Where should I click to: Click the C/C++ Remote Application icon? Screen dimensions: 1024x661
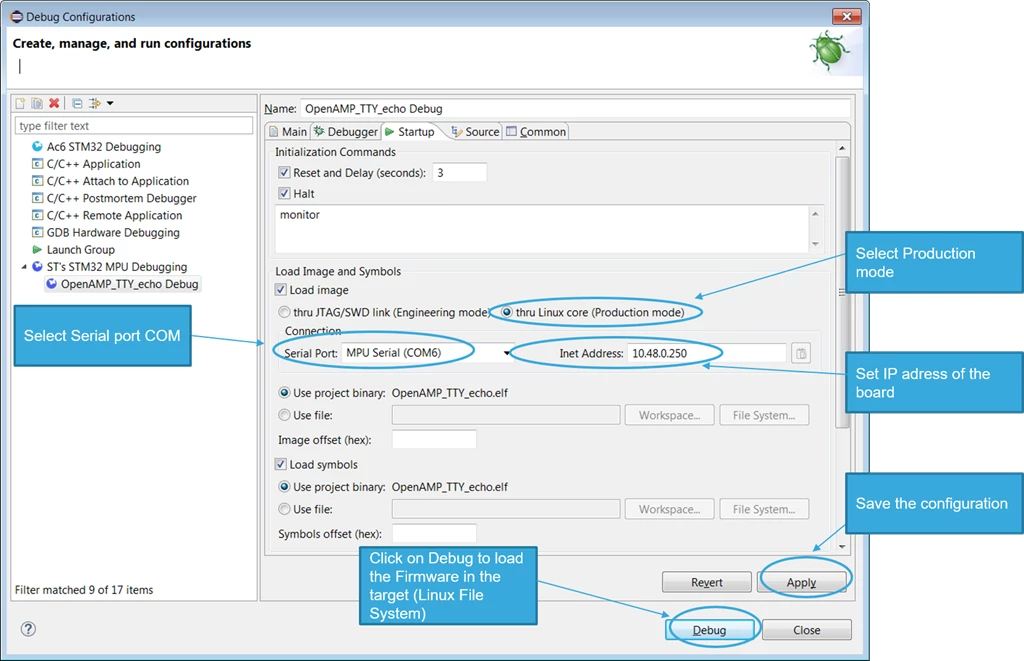pos(37,215)
